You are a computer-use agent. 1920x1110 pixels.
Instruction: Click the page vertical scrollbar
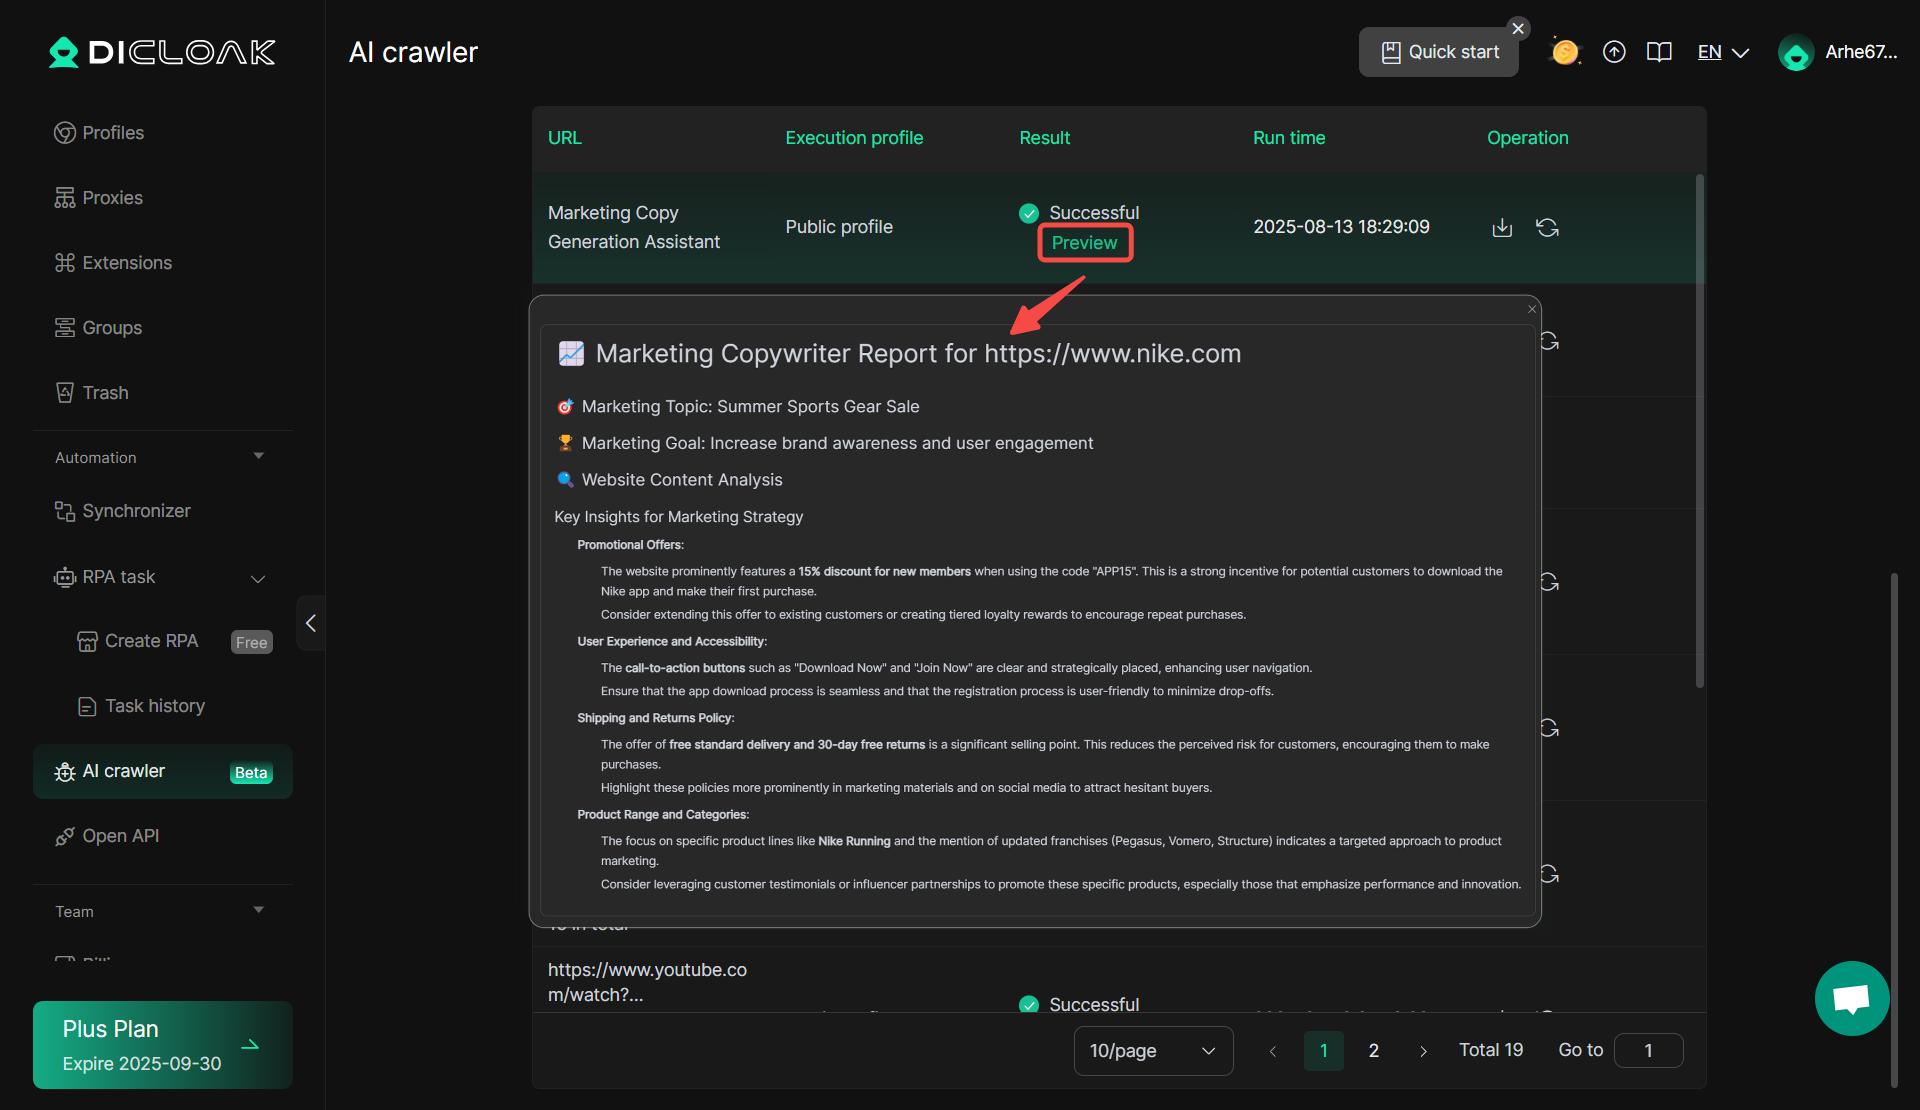click(x=1894, y=830)
